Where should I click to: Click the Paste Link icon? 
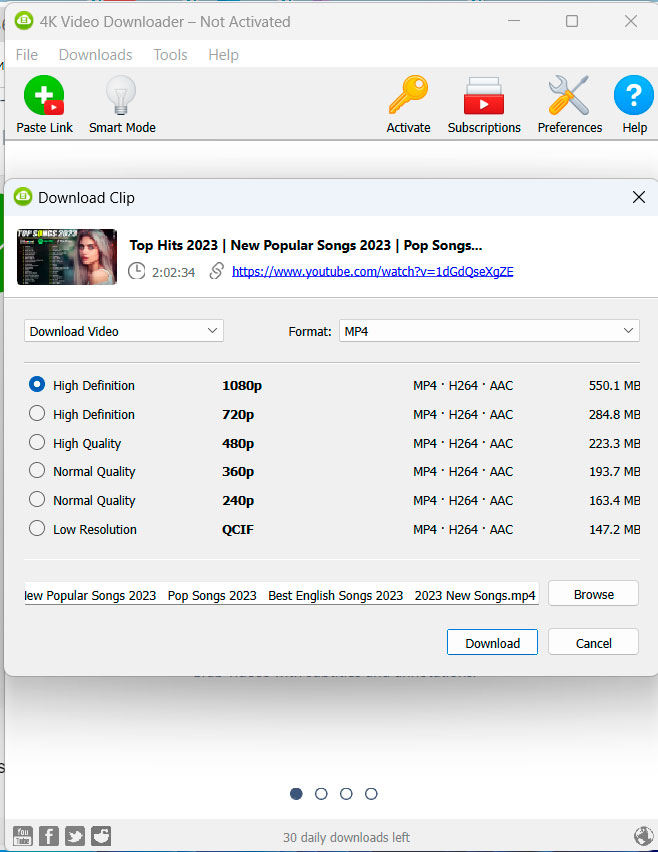point(43,96)
